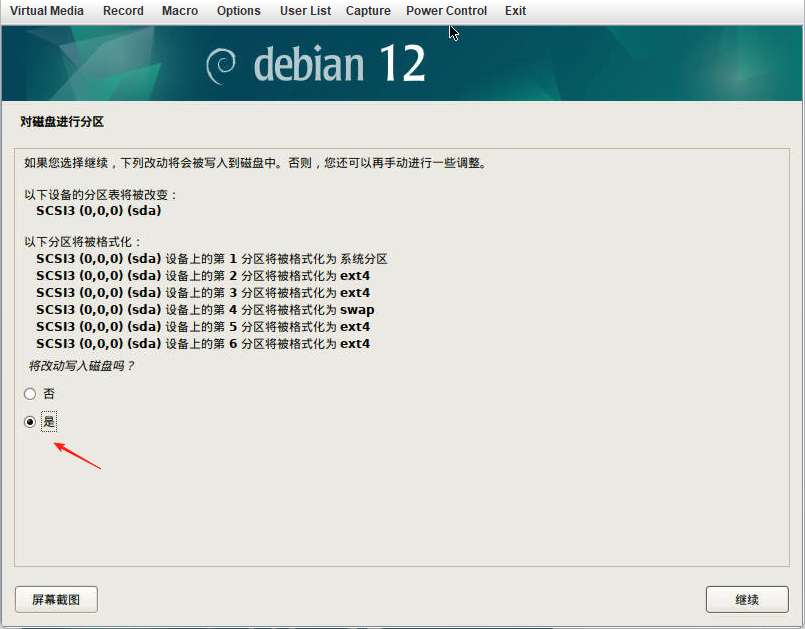Click the 以下设备的分区表将被改变 line
The image size is (805, 629).
101,195
